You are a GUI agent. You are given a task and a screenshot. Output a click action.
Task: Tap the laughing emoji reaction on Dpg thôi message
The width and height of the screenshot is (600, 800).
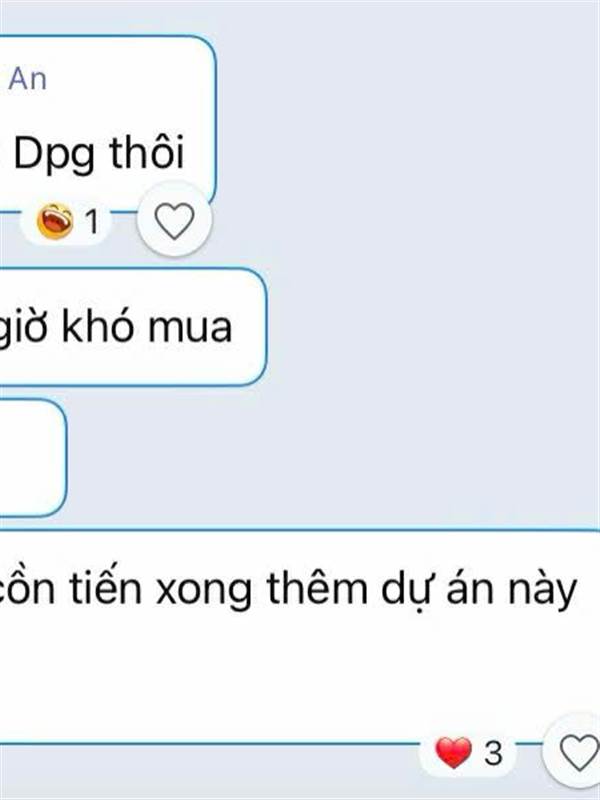point(55,221)
